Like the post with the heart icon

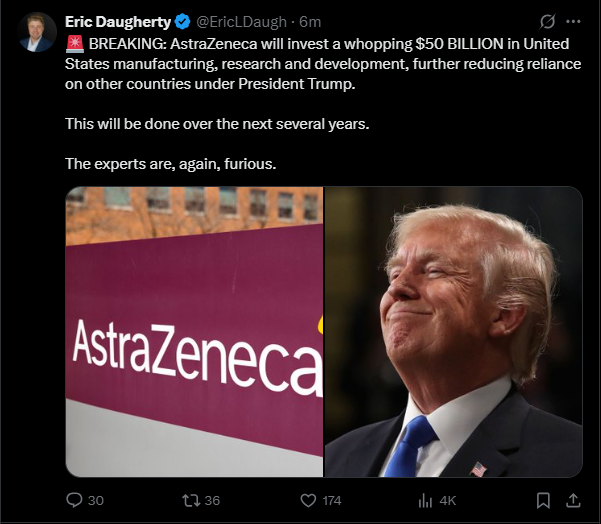coord(308,500)
